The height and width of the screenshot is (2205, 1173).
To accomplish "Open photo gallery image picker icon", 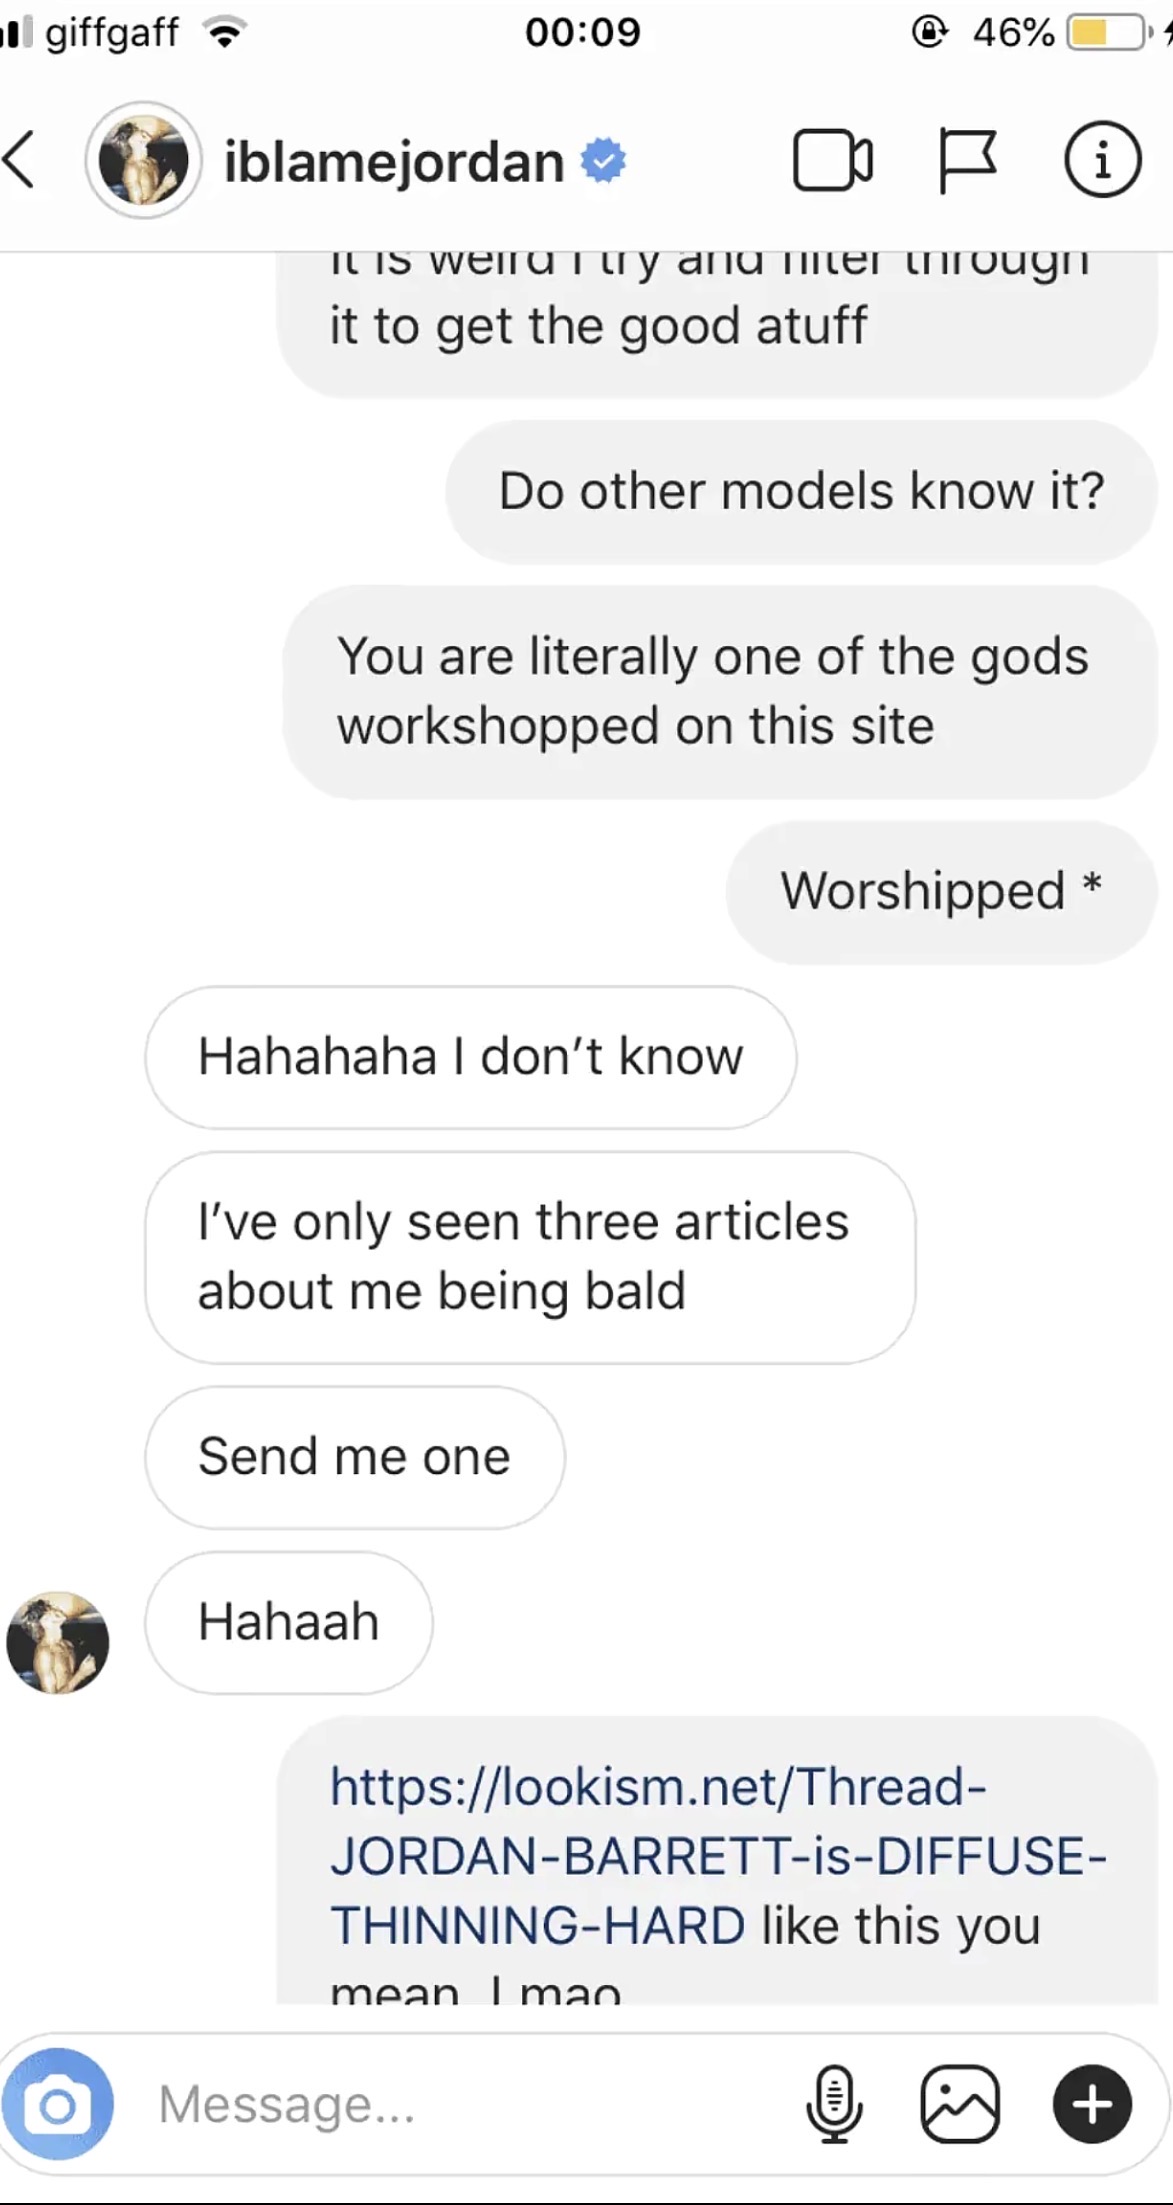I will click(960, 2104).
